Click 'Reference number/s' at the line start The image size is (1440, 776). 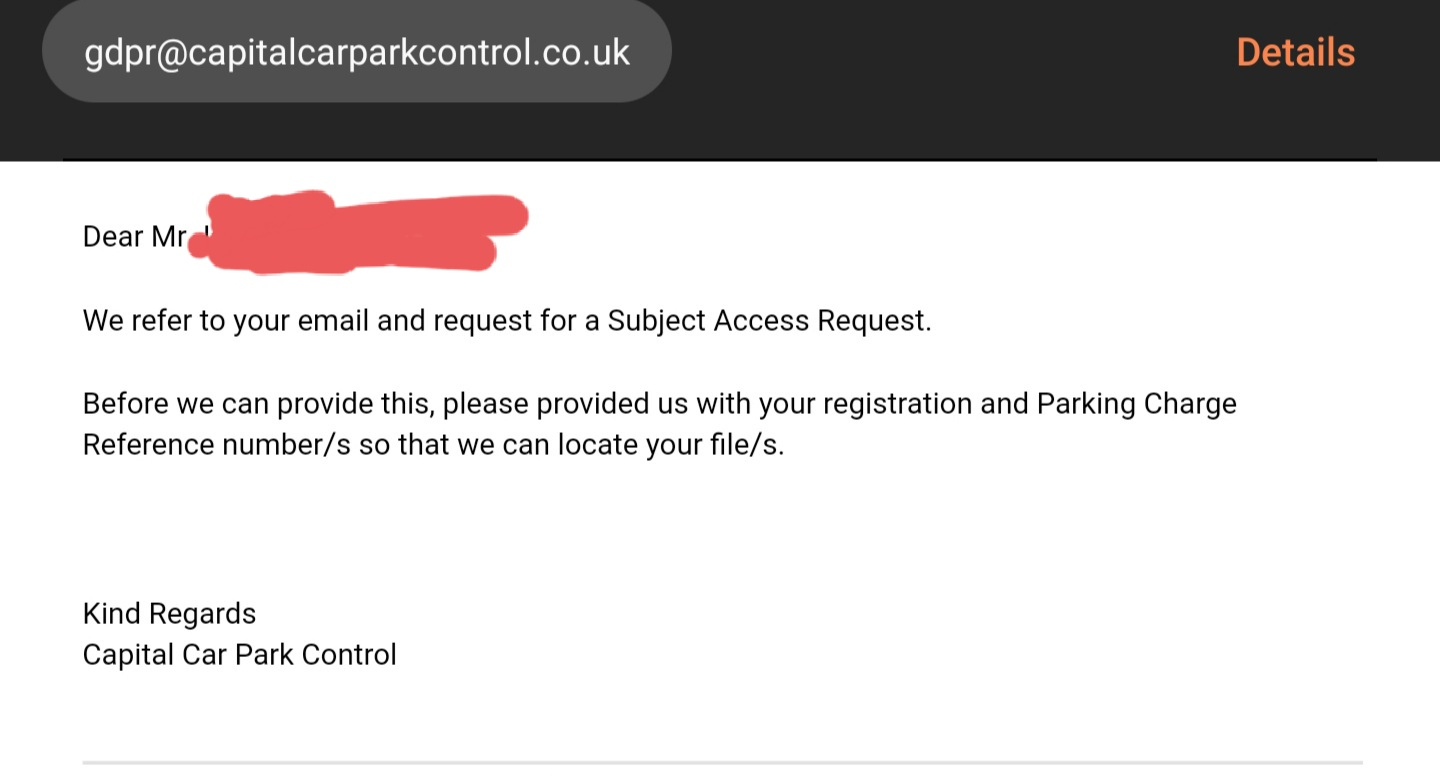point(216,445)
